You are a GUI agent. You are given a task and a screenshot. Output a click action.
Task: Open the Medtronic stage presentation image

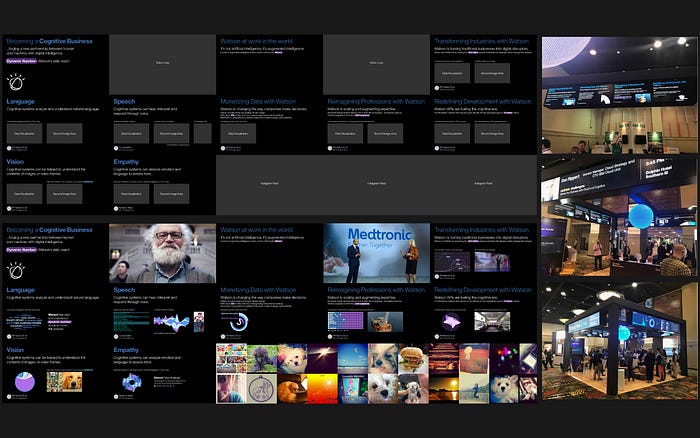tap(376, 253)
